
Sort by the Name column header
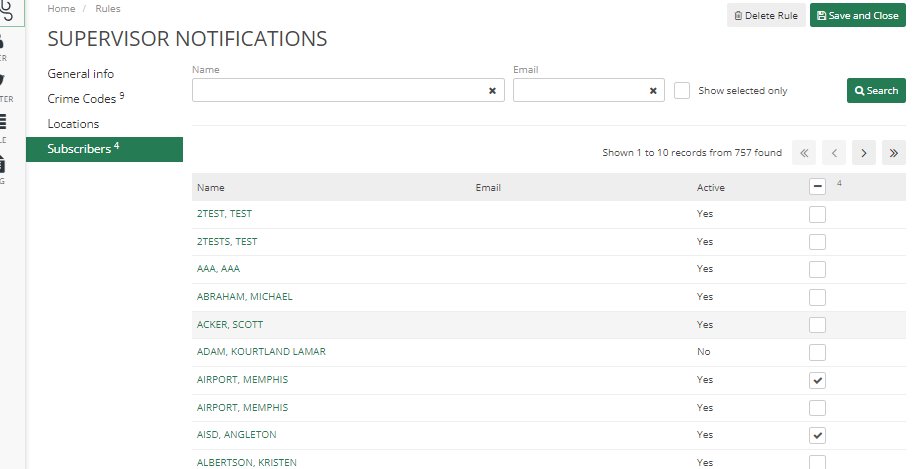211,187
